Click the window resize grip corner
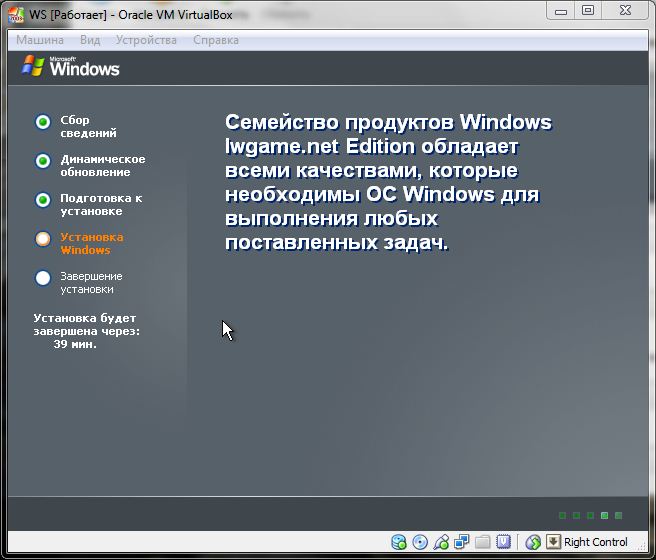Screen dimensions: 656x560 pyautogui.click(x=643, y=545)
